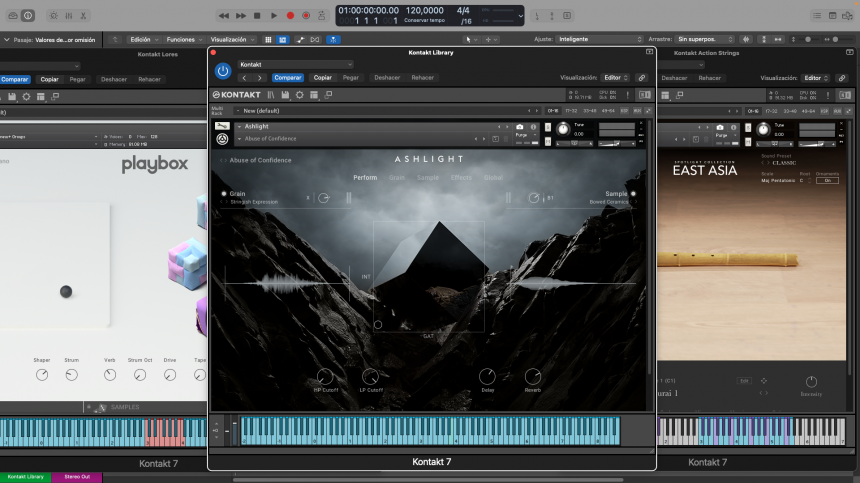
Task: Open New (default) multi rack dropdown
Action: [386, 111]
